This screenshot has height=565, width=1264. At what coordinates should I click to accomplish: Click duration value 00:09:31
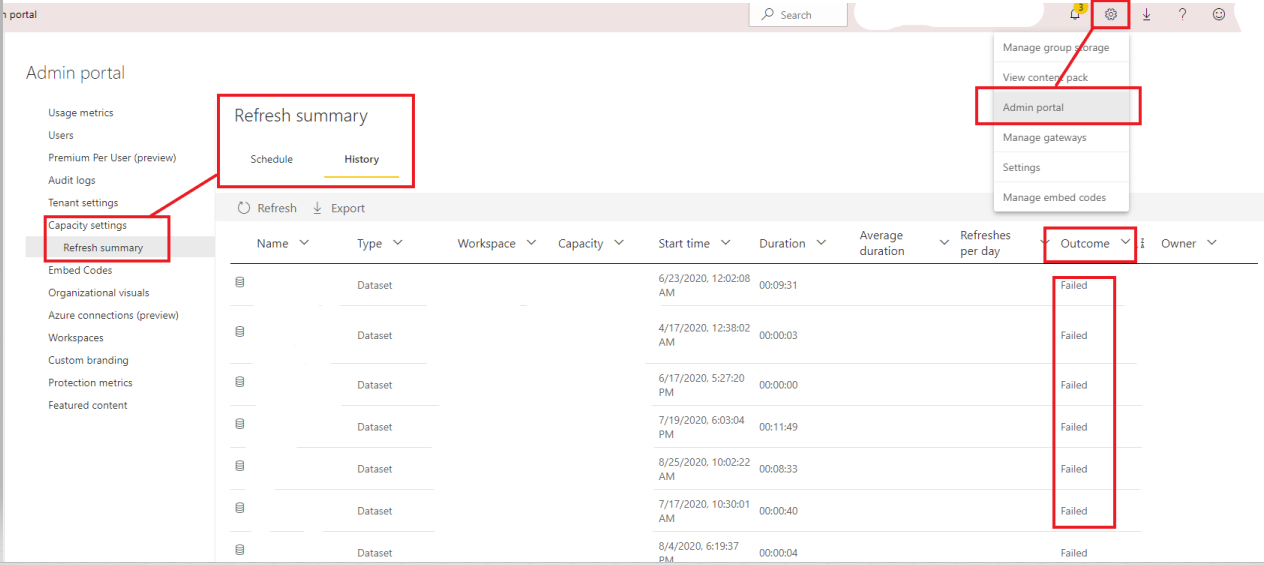click(778, 285)
